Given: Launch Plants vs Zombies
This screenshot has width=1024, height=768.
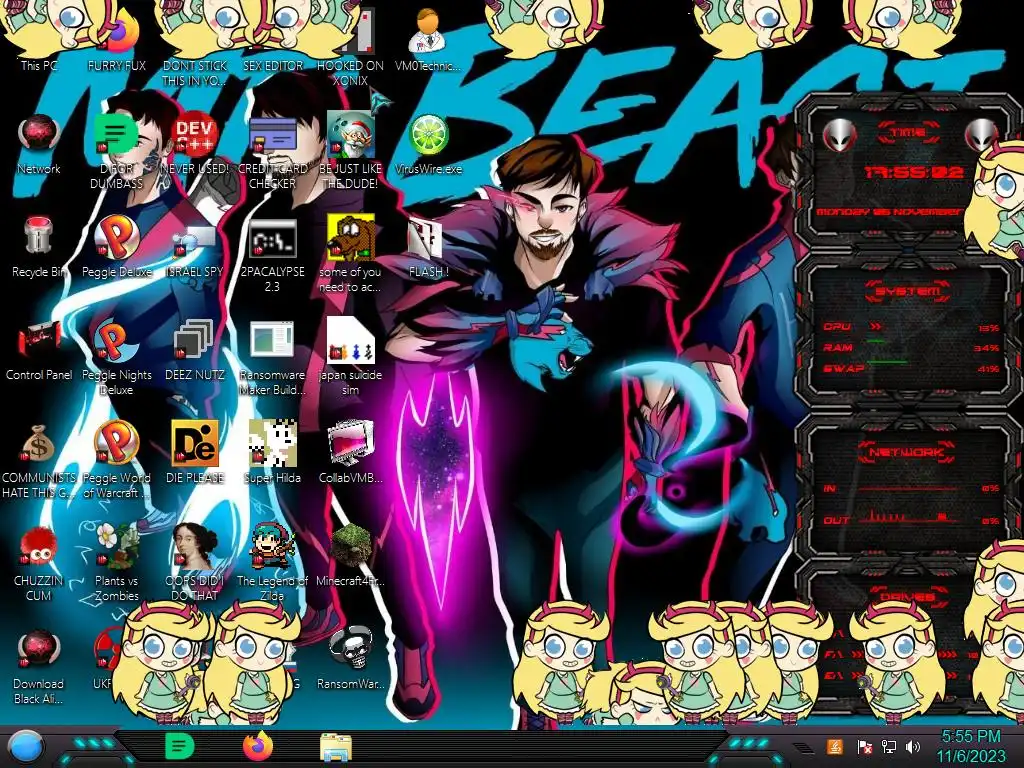Looking at the screenshot, I should click(116, 563).
